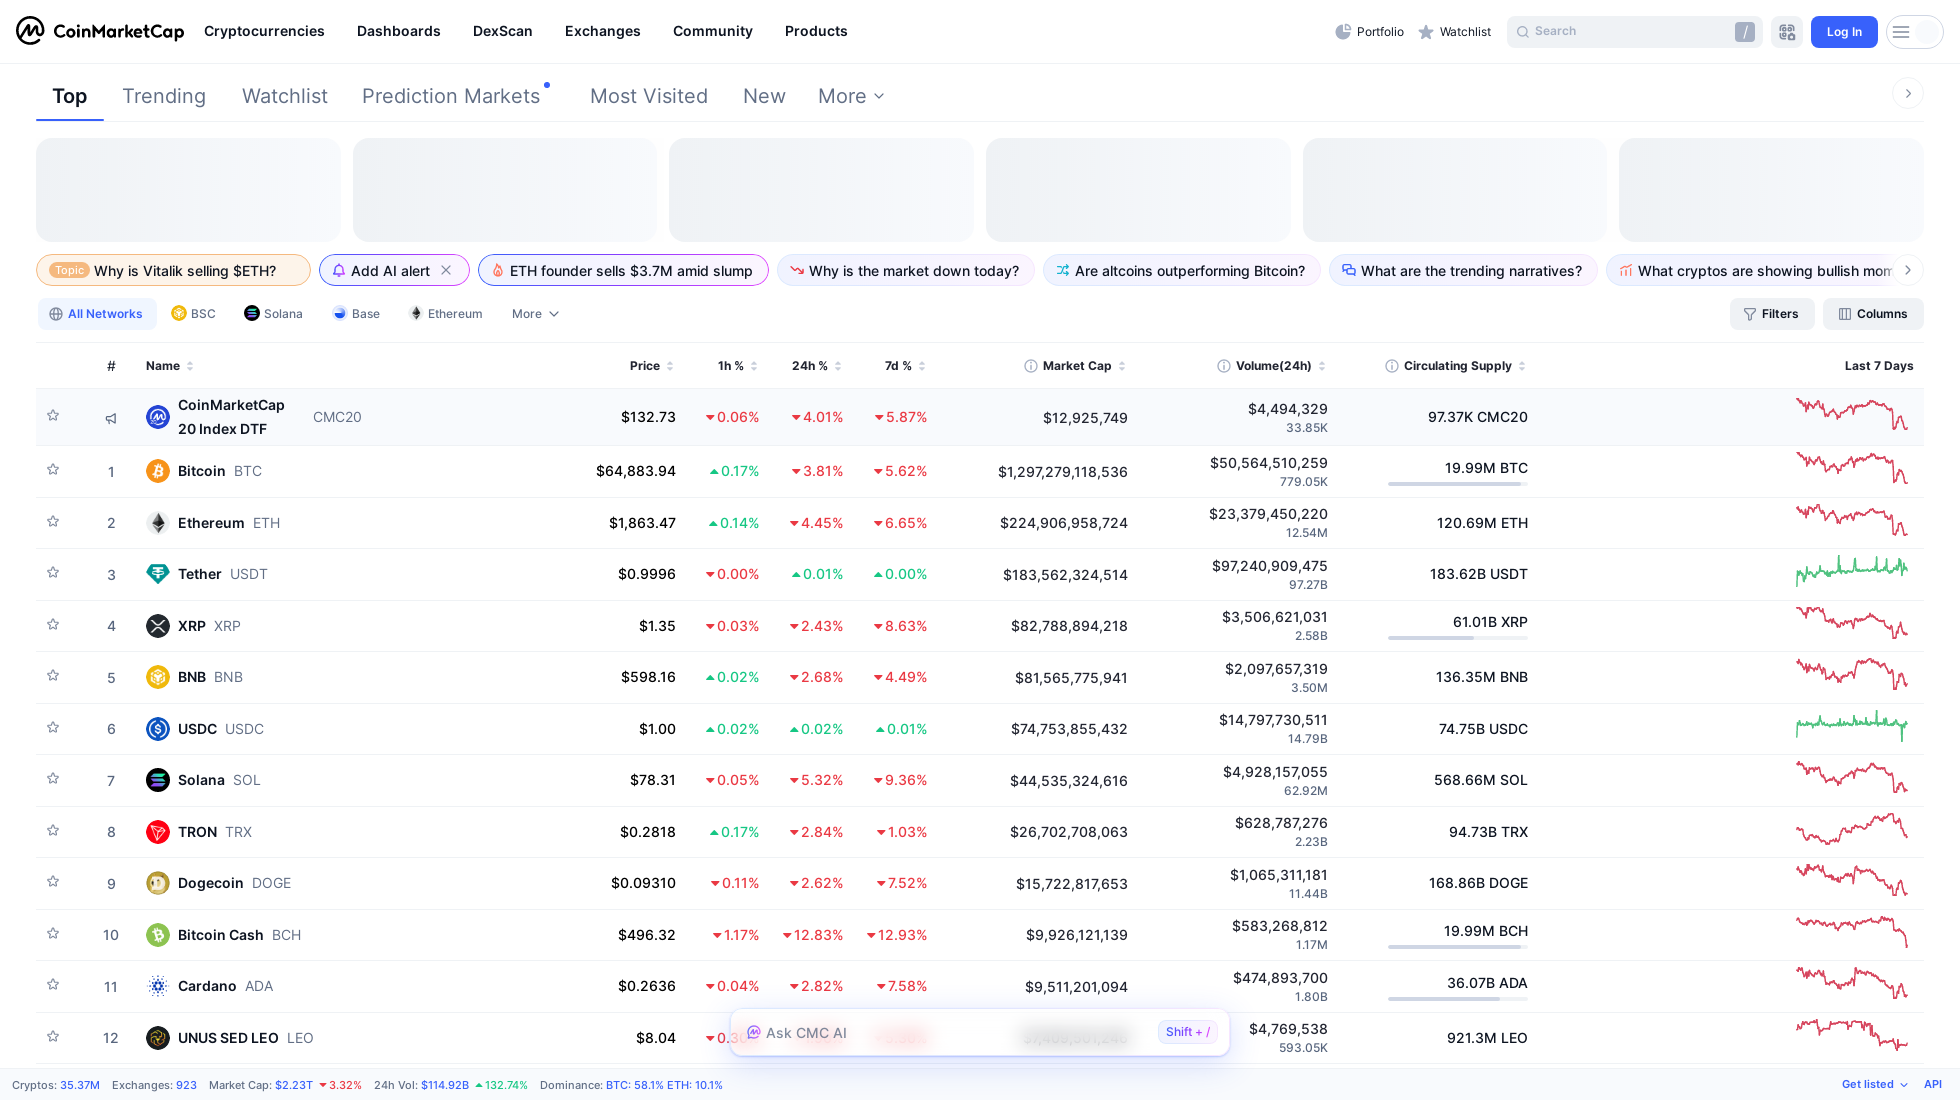Open the Get listed link

(1867, 1084)
